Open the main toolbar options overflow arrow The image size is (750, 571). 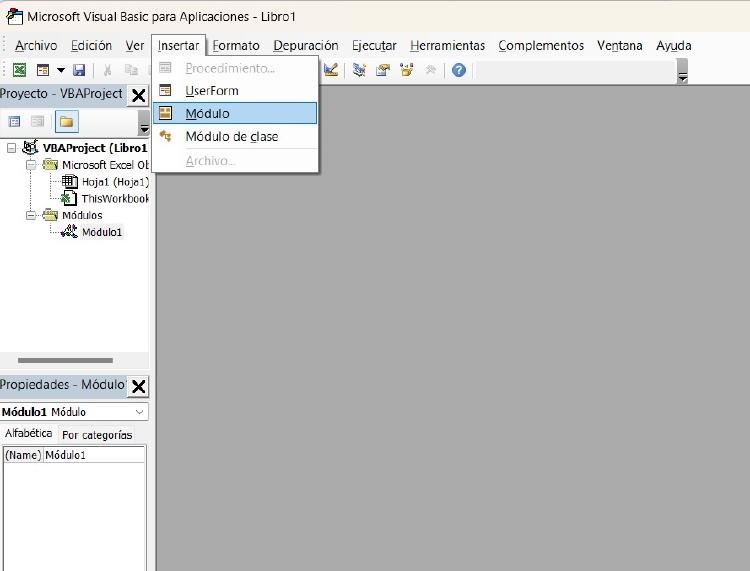[683, 71]
